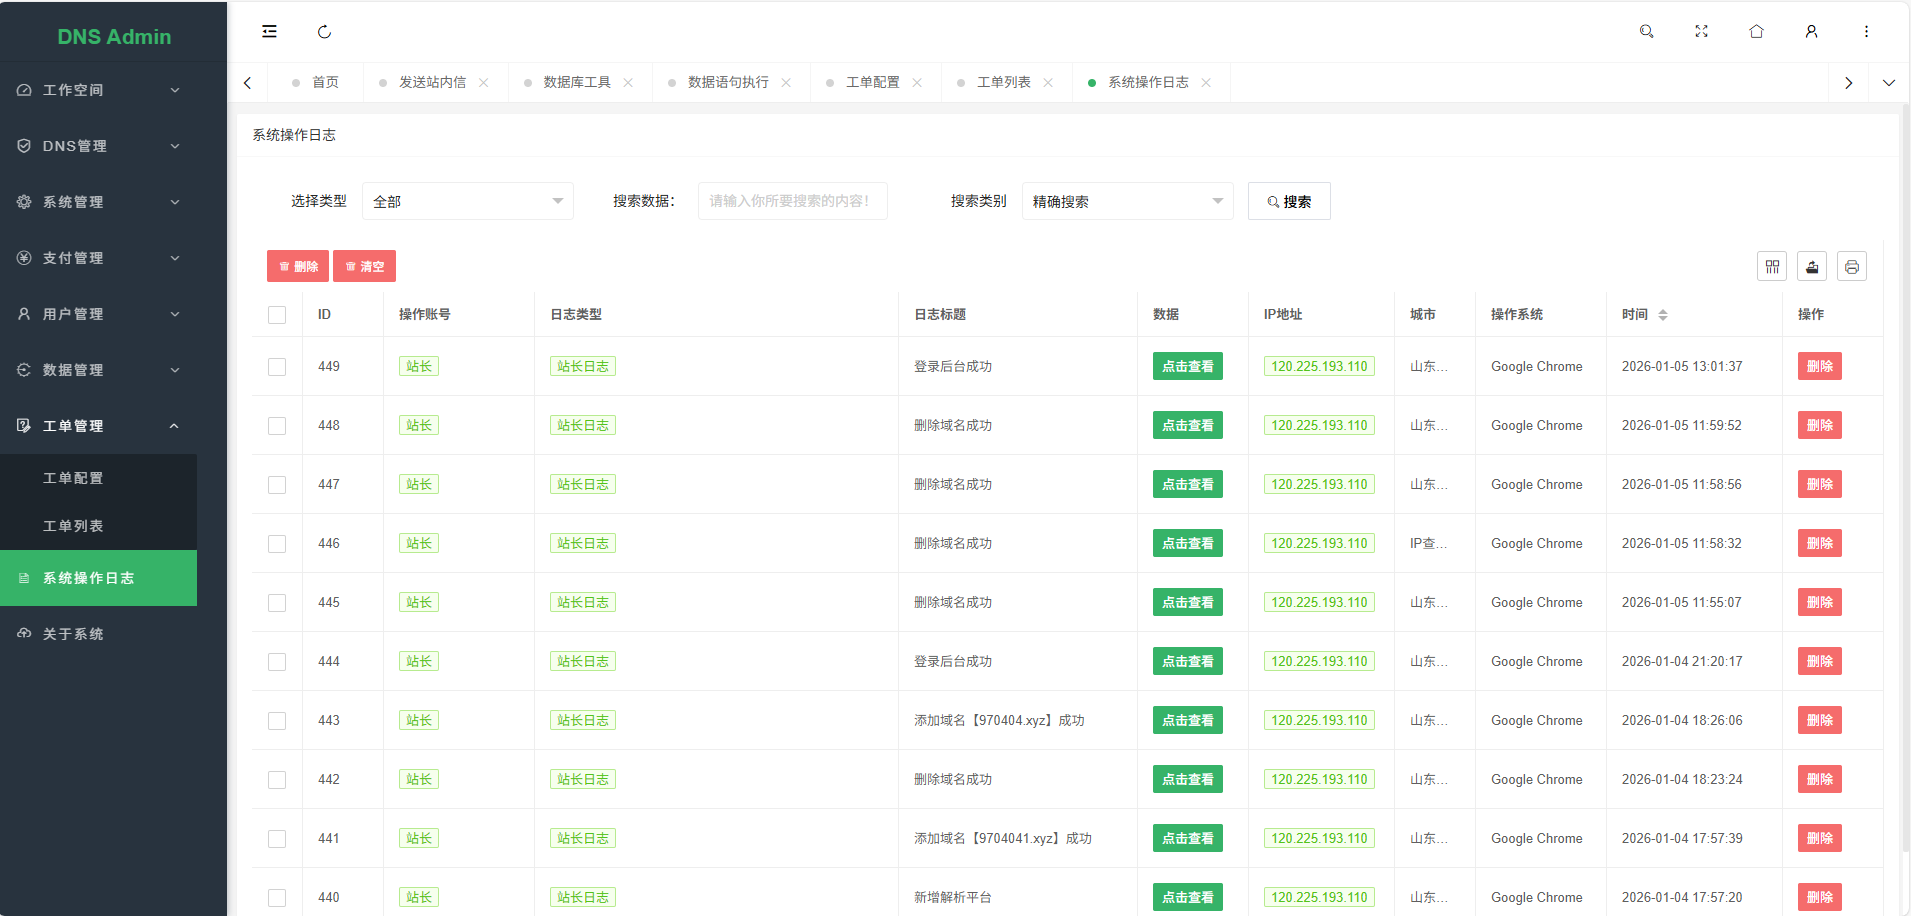
Task: Open the user profile icon
Action: click(x=1811, y=32)
